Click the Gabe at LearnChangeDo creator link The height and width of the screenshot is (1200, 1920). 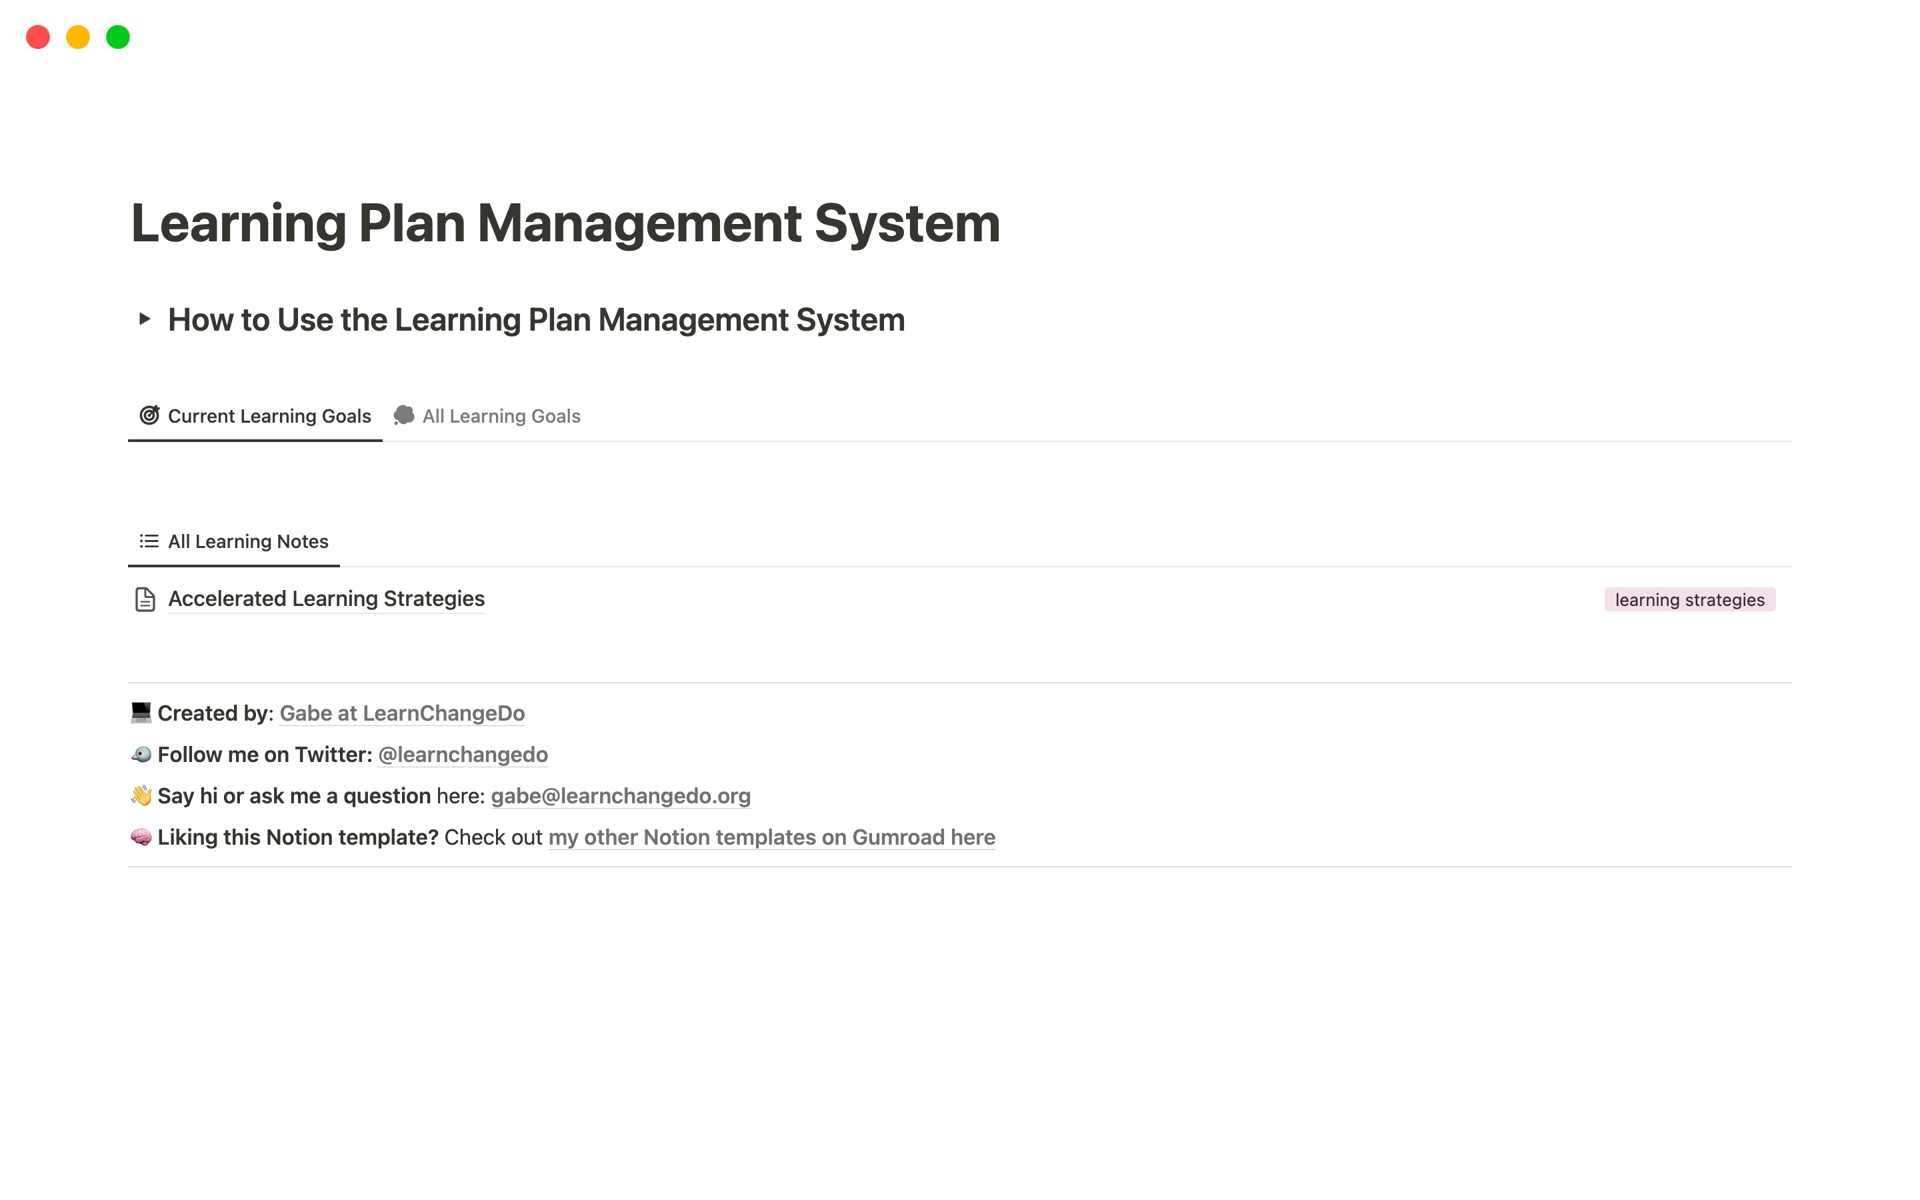point(401,713)
